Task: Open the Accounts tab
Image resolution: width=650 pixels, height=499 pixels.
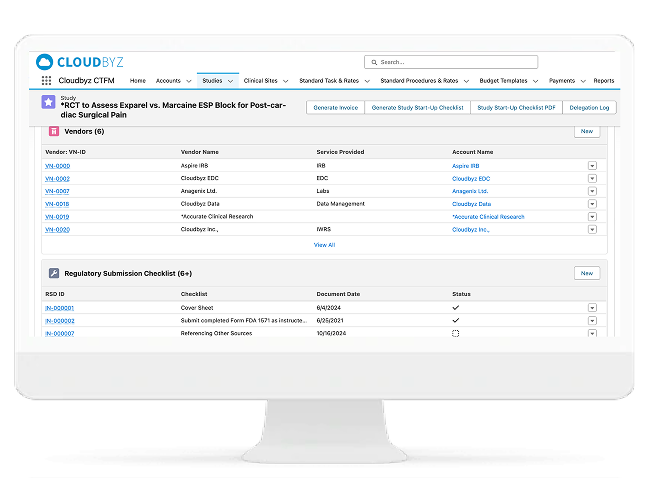Action: click(168, 81)
